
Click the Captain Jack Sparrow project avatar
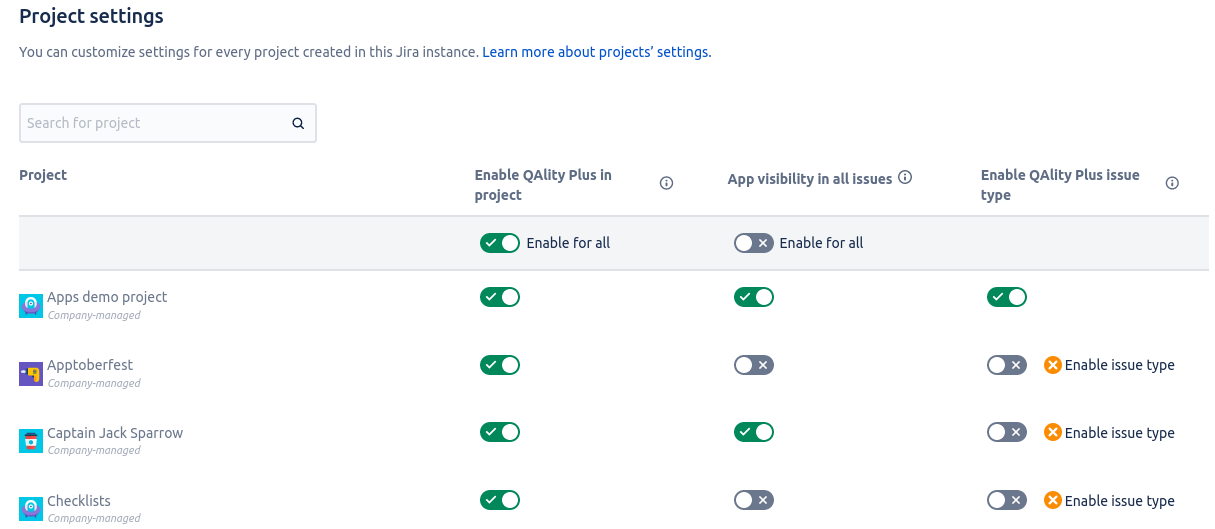tap(31, 441)
